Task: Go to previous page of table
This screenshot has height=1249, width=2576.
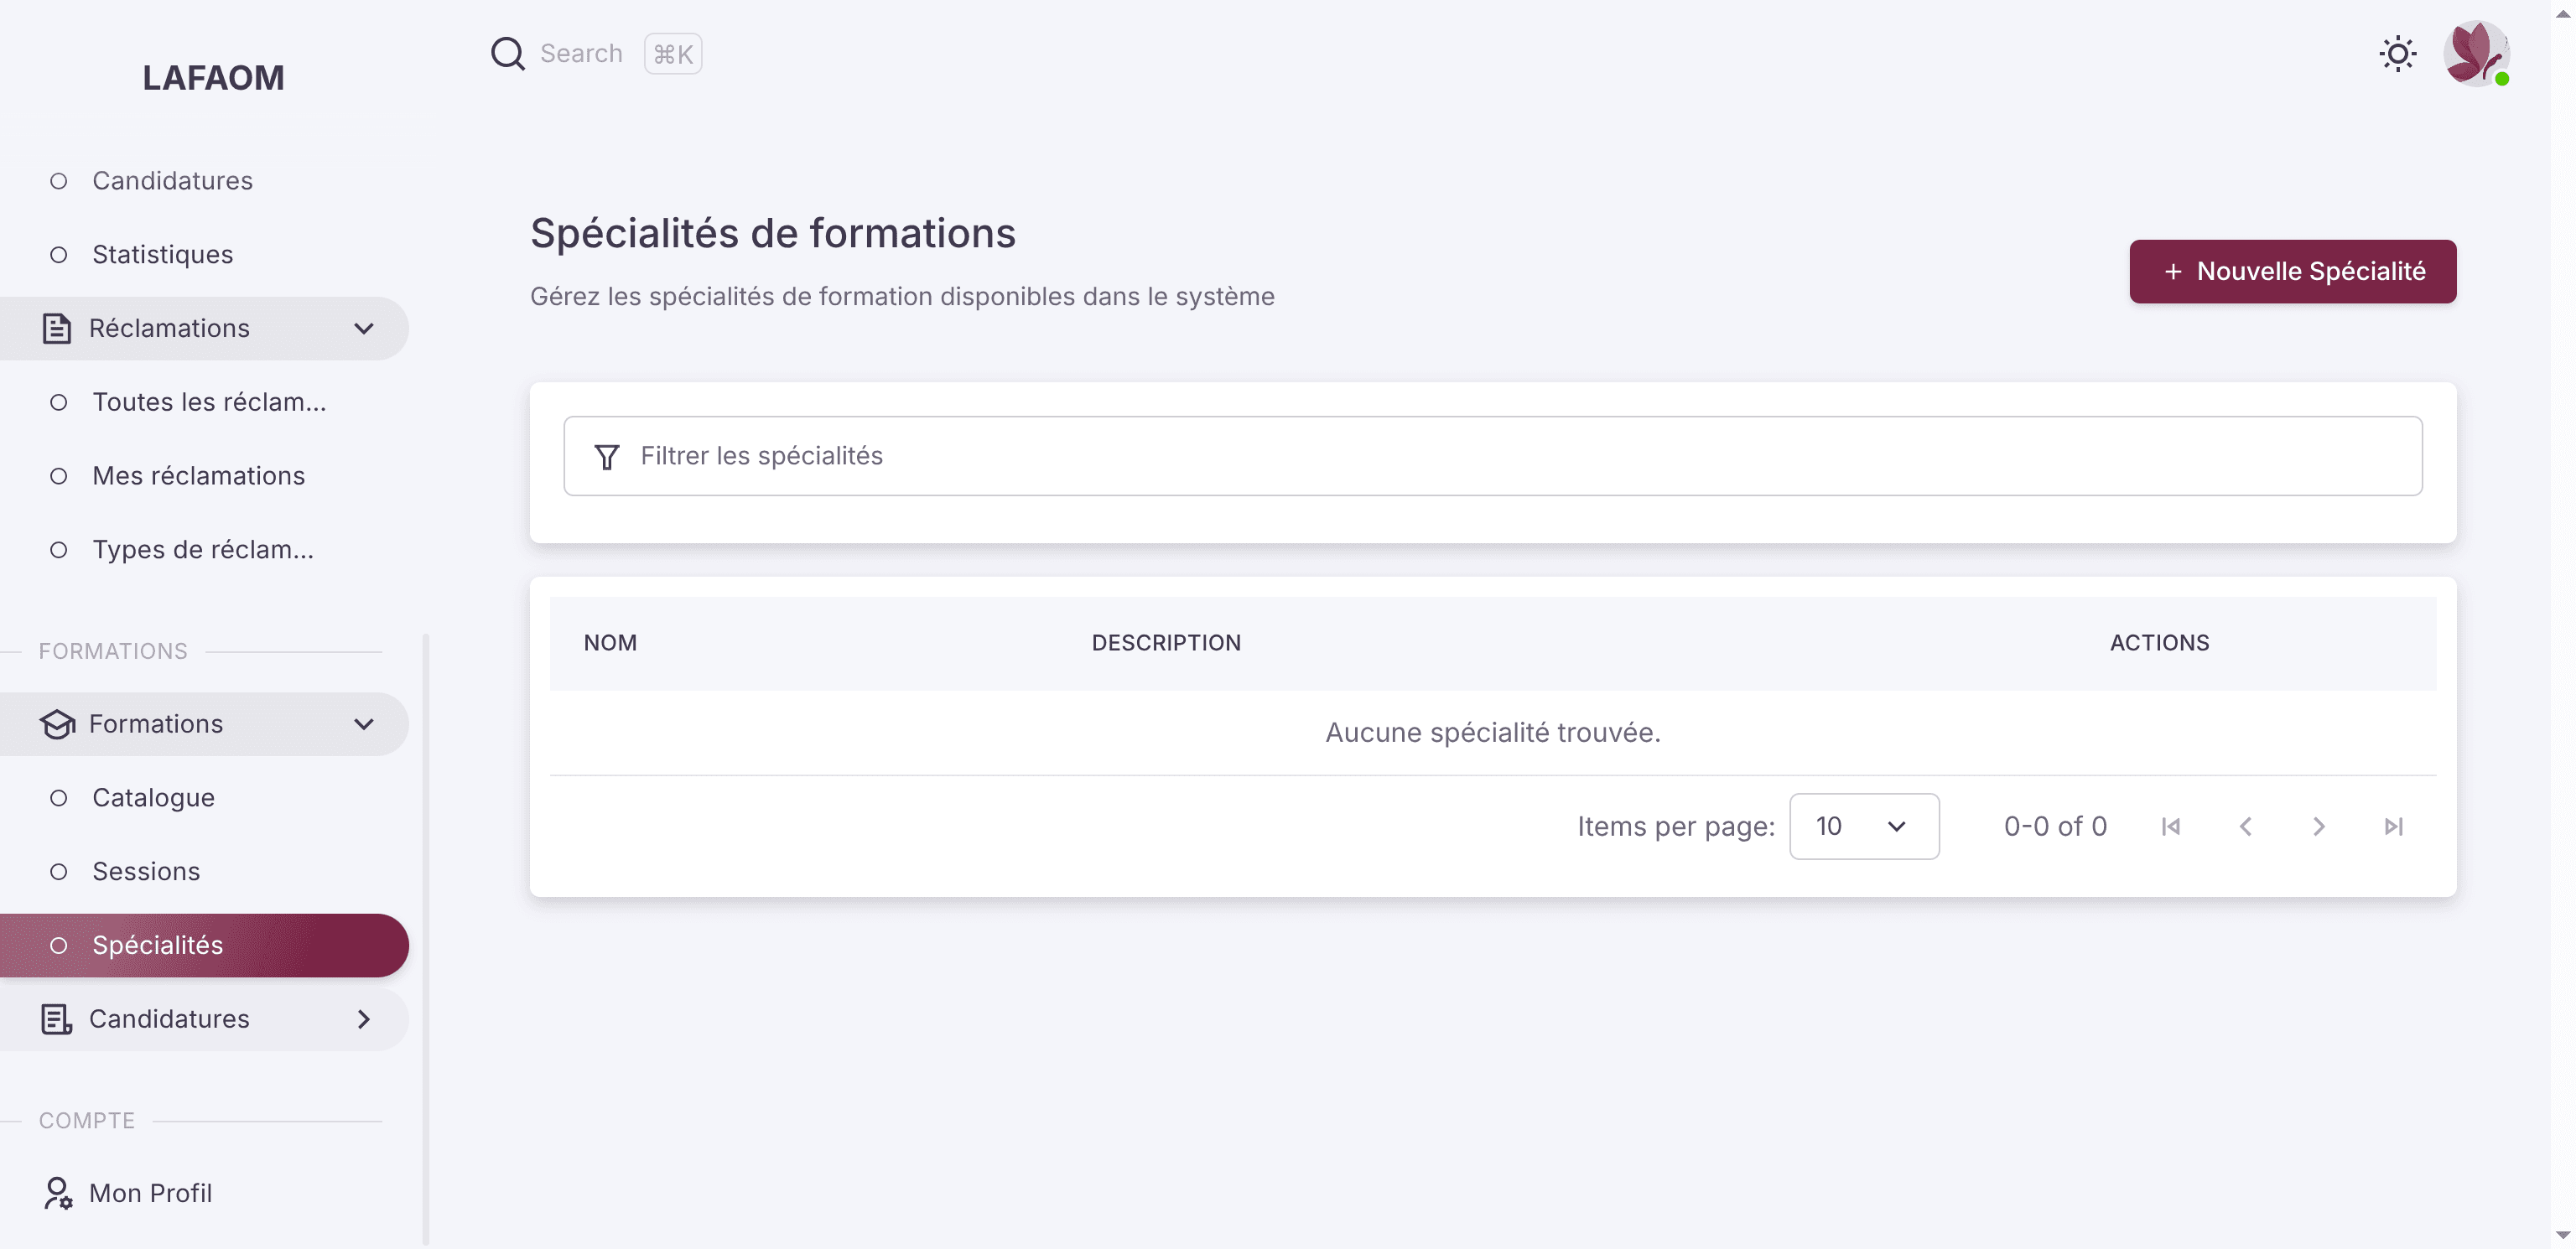Action: tap(2245, 826)
